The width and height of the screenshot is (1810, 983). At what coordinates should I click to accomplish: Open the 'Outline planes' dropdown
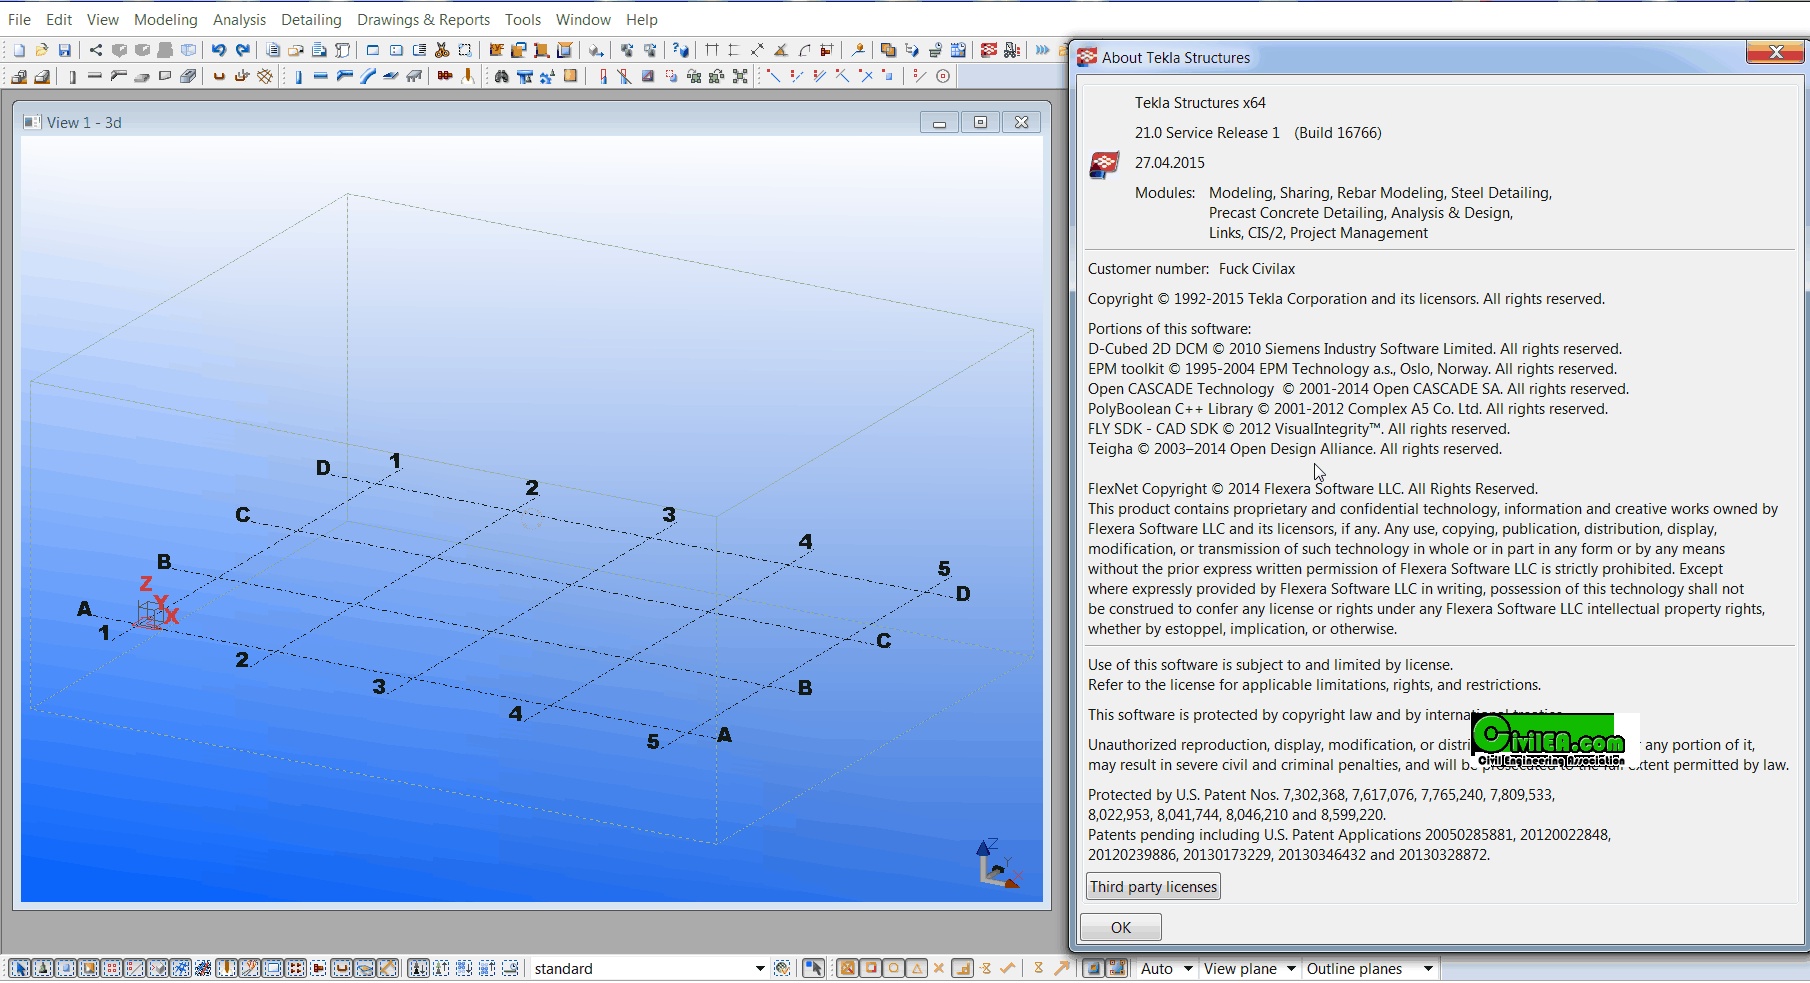click(1428, 968)
